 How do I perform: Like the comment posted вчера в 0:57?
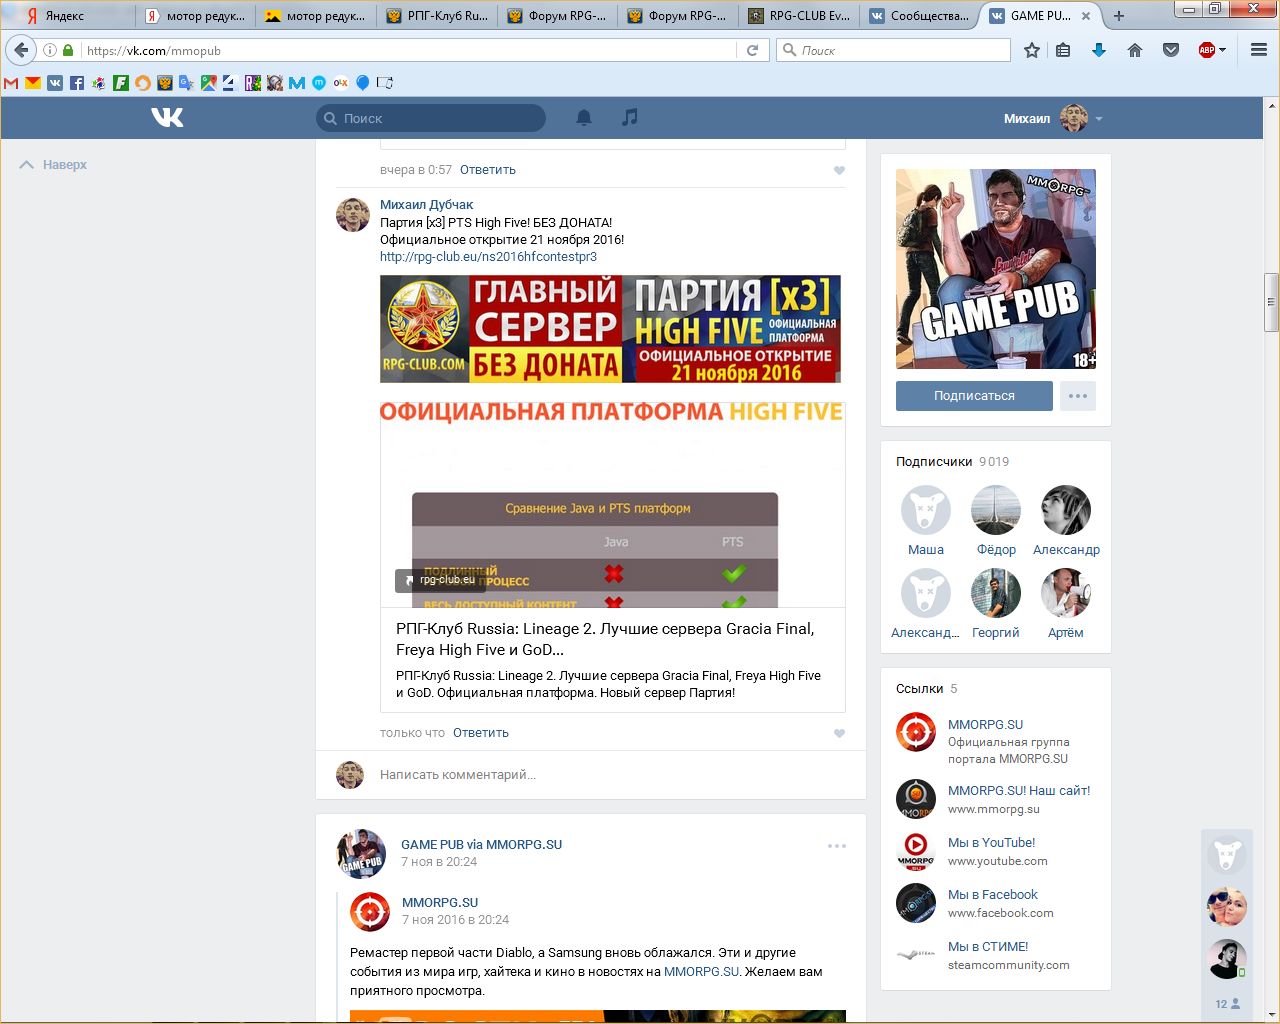[x=839, y=170]
